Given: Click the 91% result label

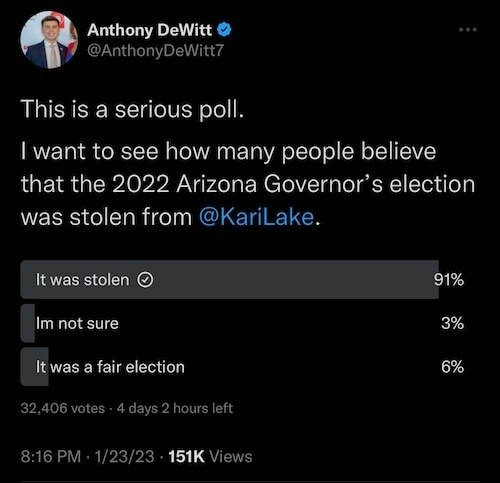Looking at the screenshot, I should 449,280.
